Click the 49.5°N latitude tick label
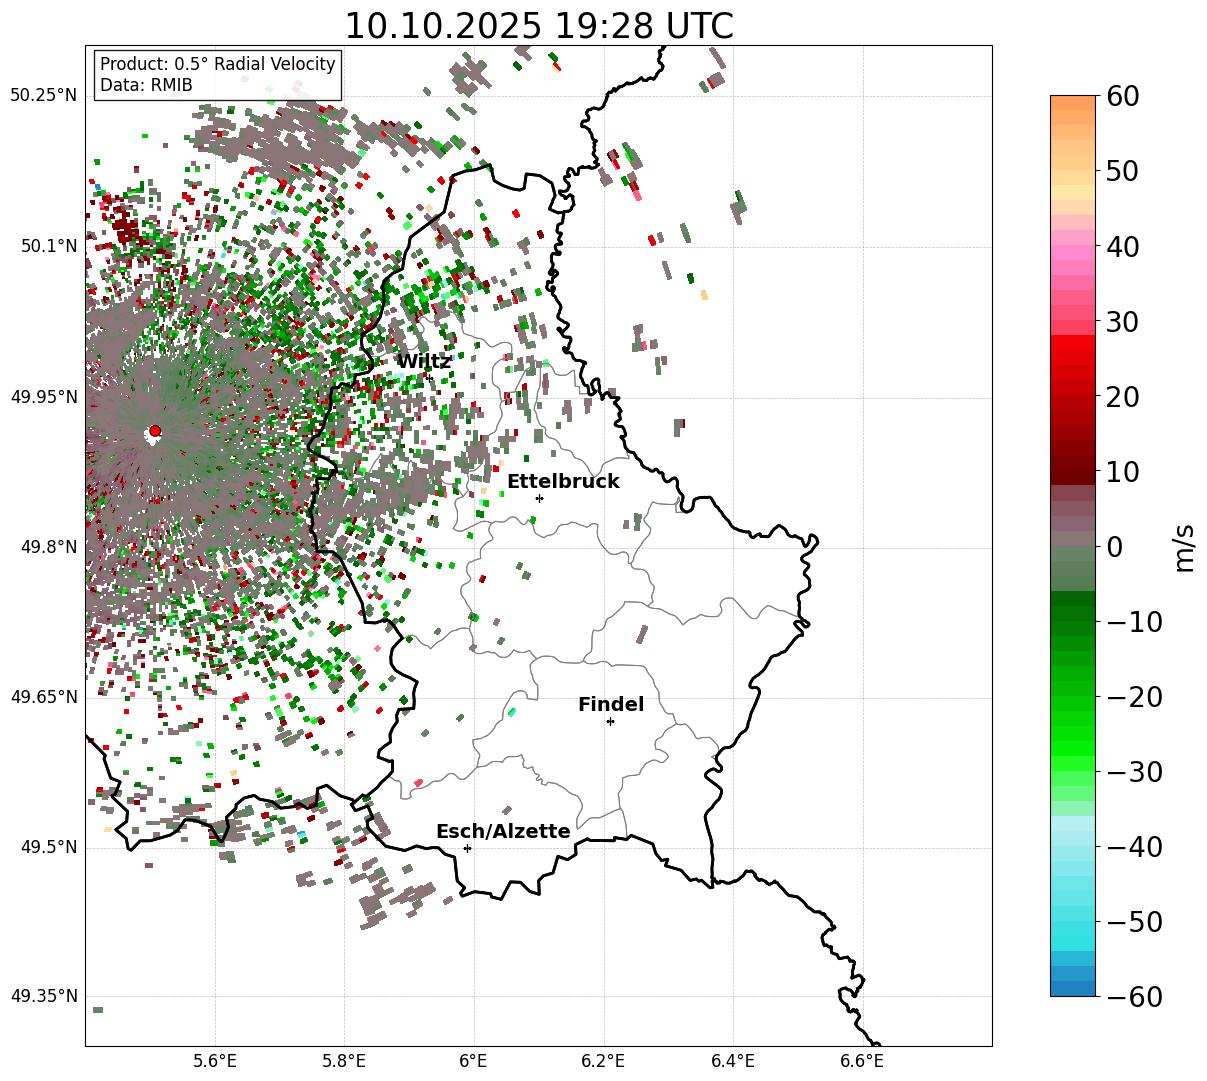 coord(48,847)
